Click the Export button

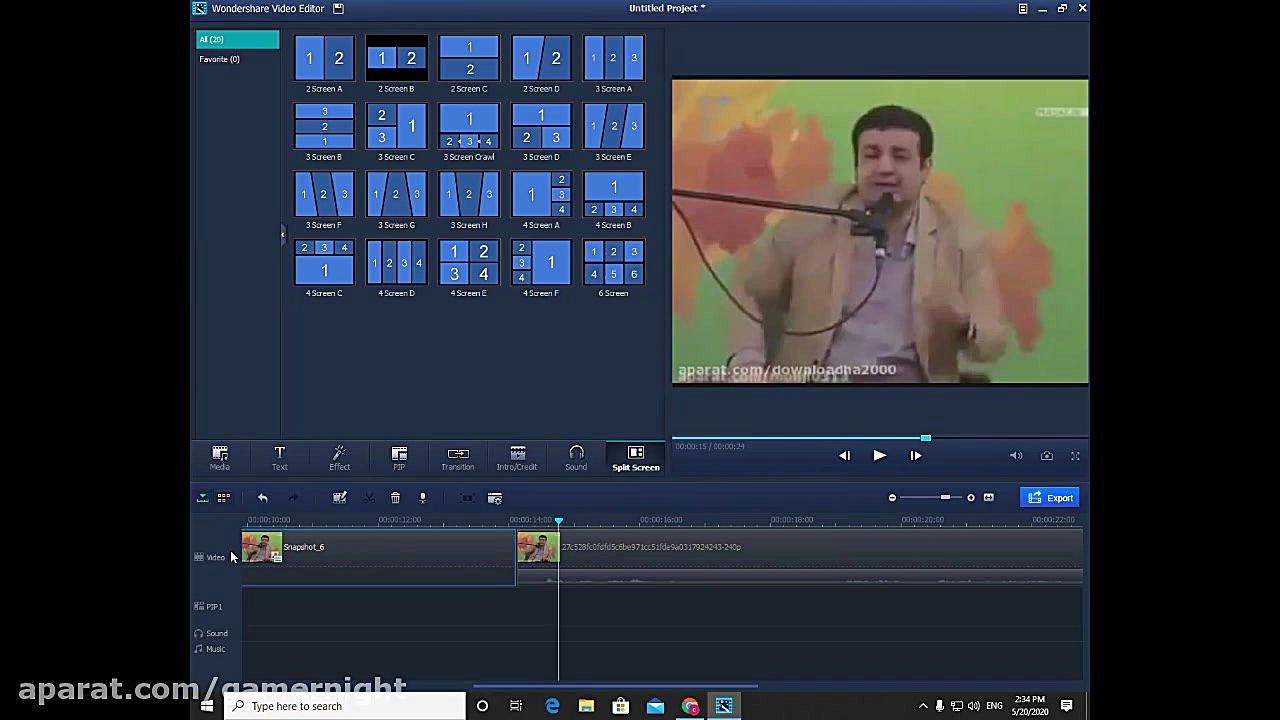[1051, 497]
